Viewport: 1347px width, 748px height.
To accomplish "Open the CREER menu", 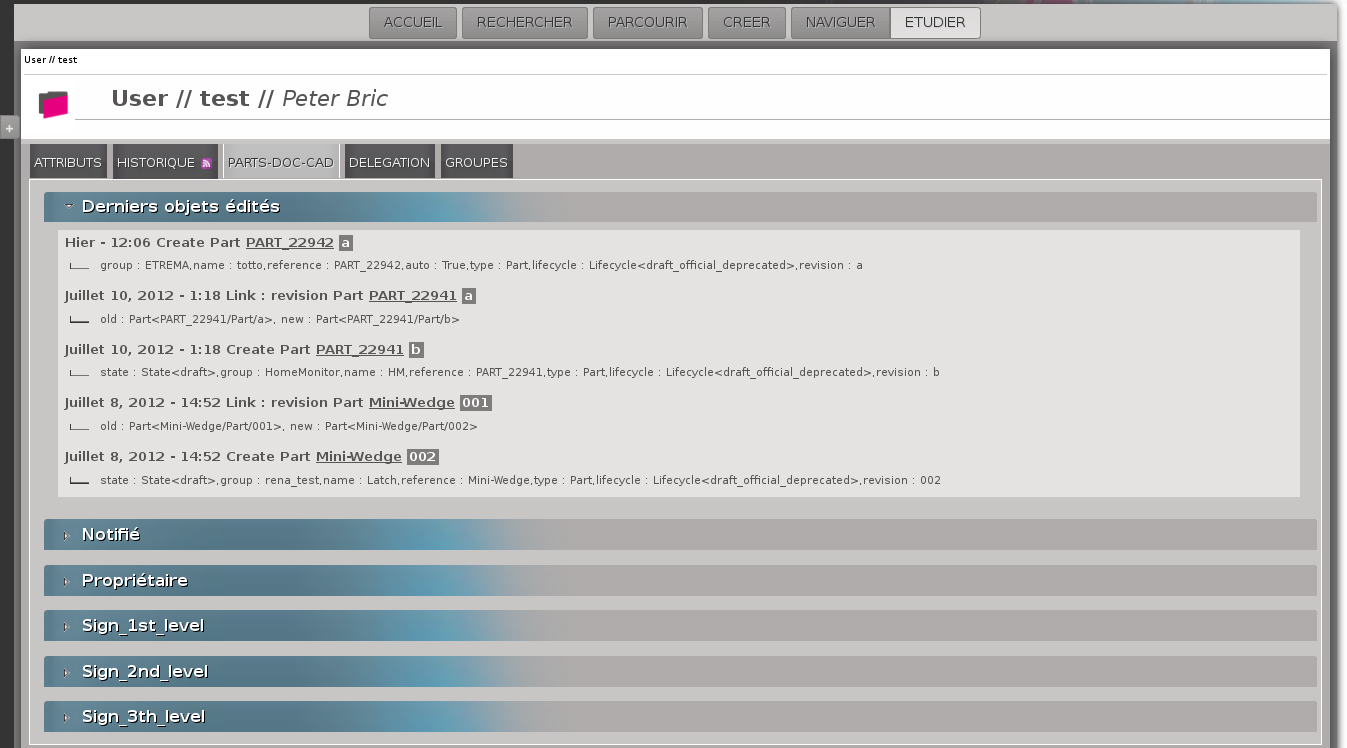I will click(747, 23).
